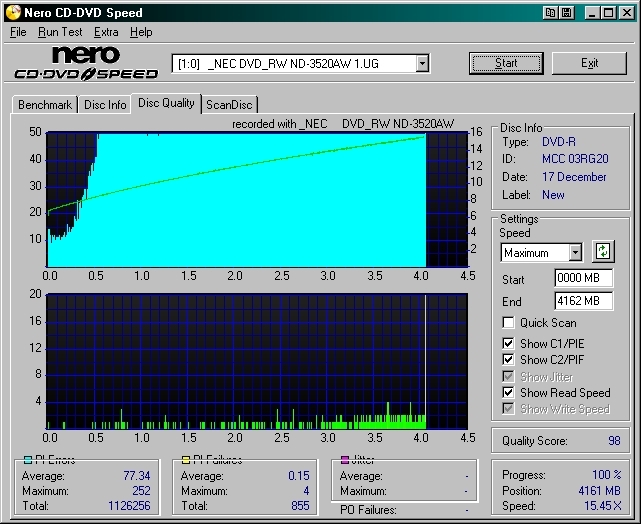The height and width of the screenshot is (524, 641).
Task: Switch to the Benchmark tab
Action: (x=45, y=105)
